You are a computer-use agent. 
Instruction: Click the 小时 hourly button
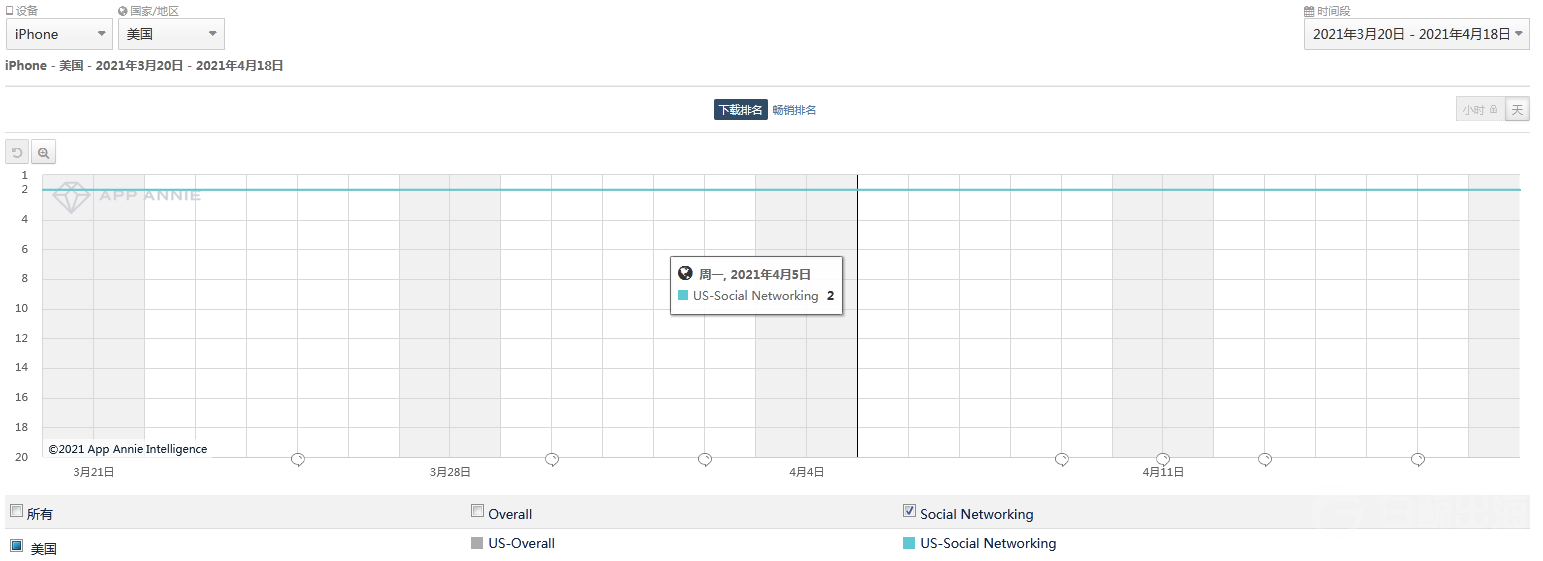pyautogui.click(x=1479, y=110)
